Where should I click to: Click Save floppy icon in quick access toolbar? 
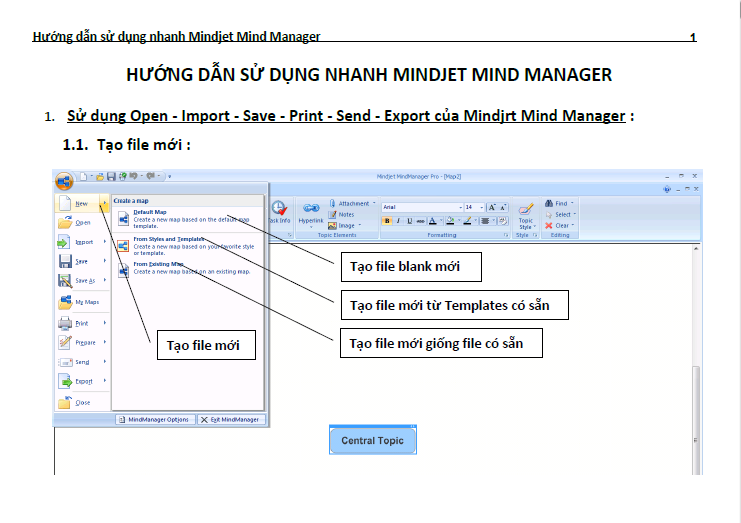click(x=111, y=176)
